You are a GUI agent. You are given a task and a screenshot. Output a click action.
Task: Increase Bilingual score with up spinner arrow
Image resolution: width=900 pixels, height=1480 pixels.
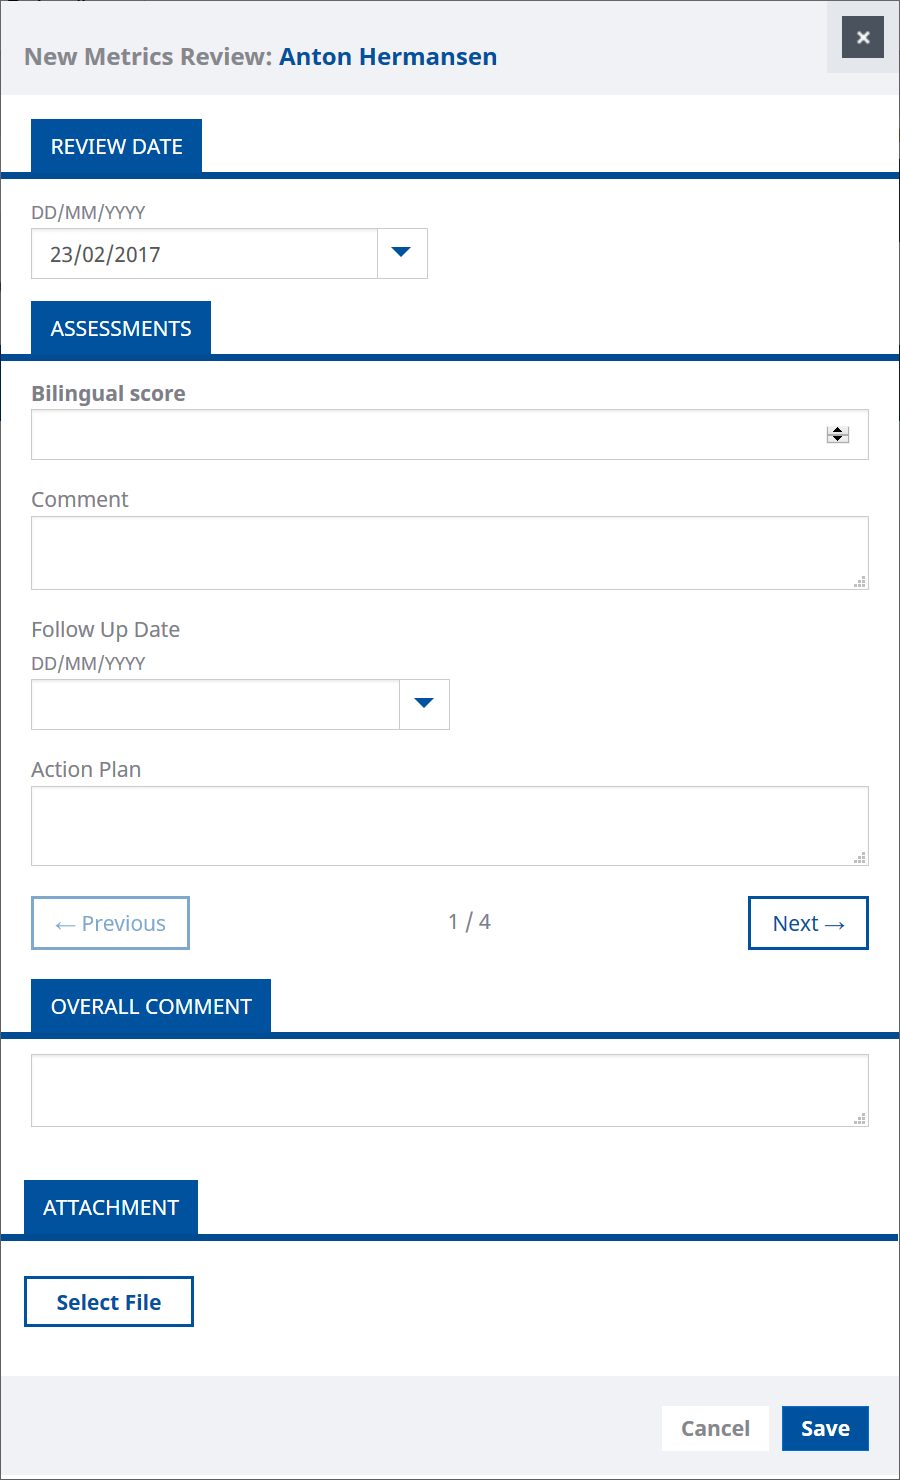point(838,430)
